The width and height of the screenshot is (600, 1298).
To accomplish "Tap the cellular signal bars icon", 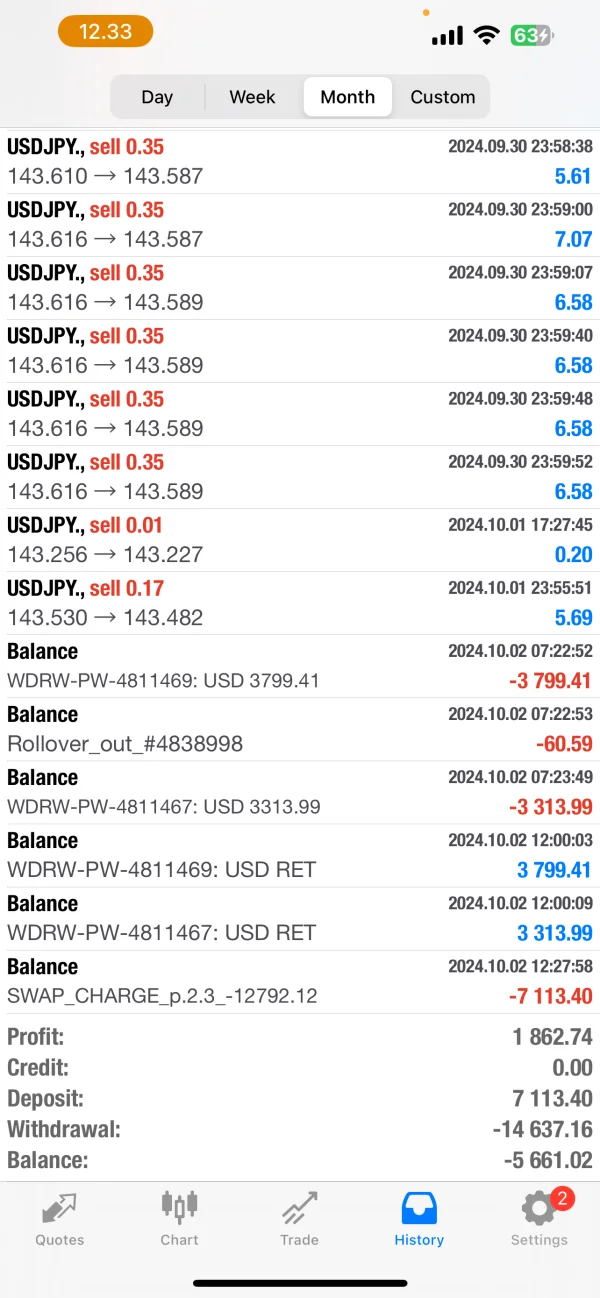I will [x=447, y=36].
